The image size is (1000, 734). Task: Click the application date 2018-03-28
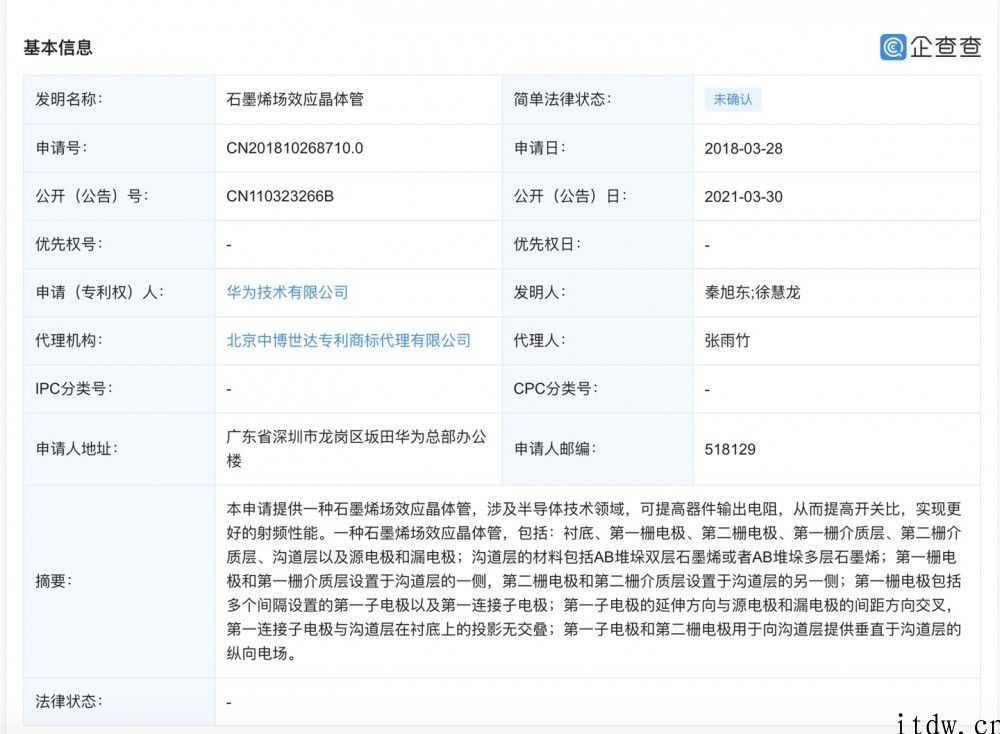pos(743,148)
